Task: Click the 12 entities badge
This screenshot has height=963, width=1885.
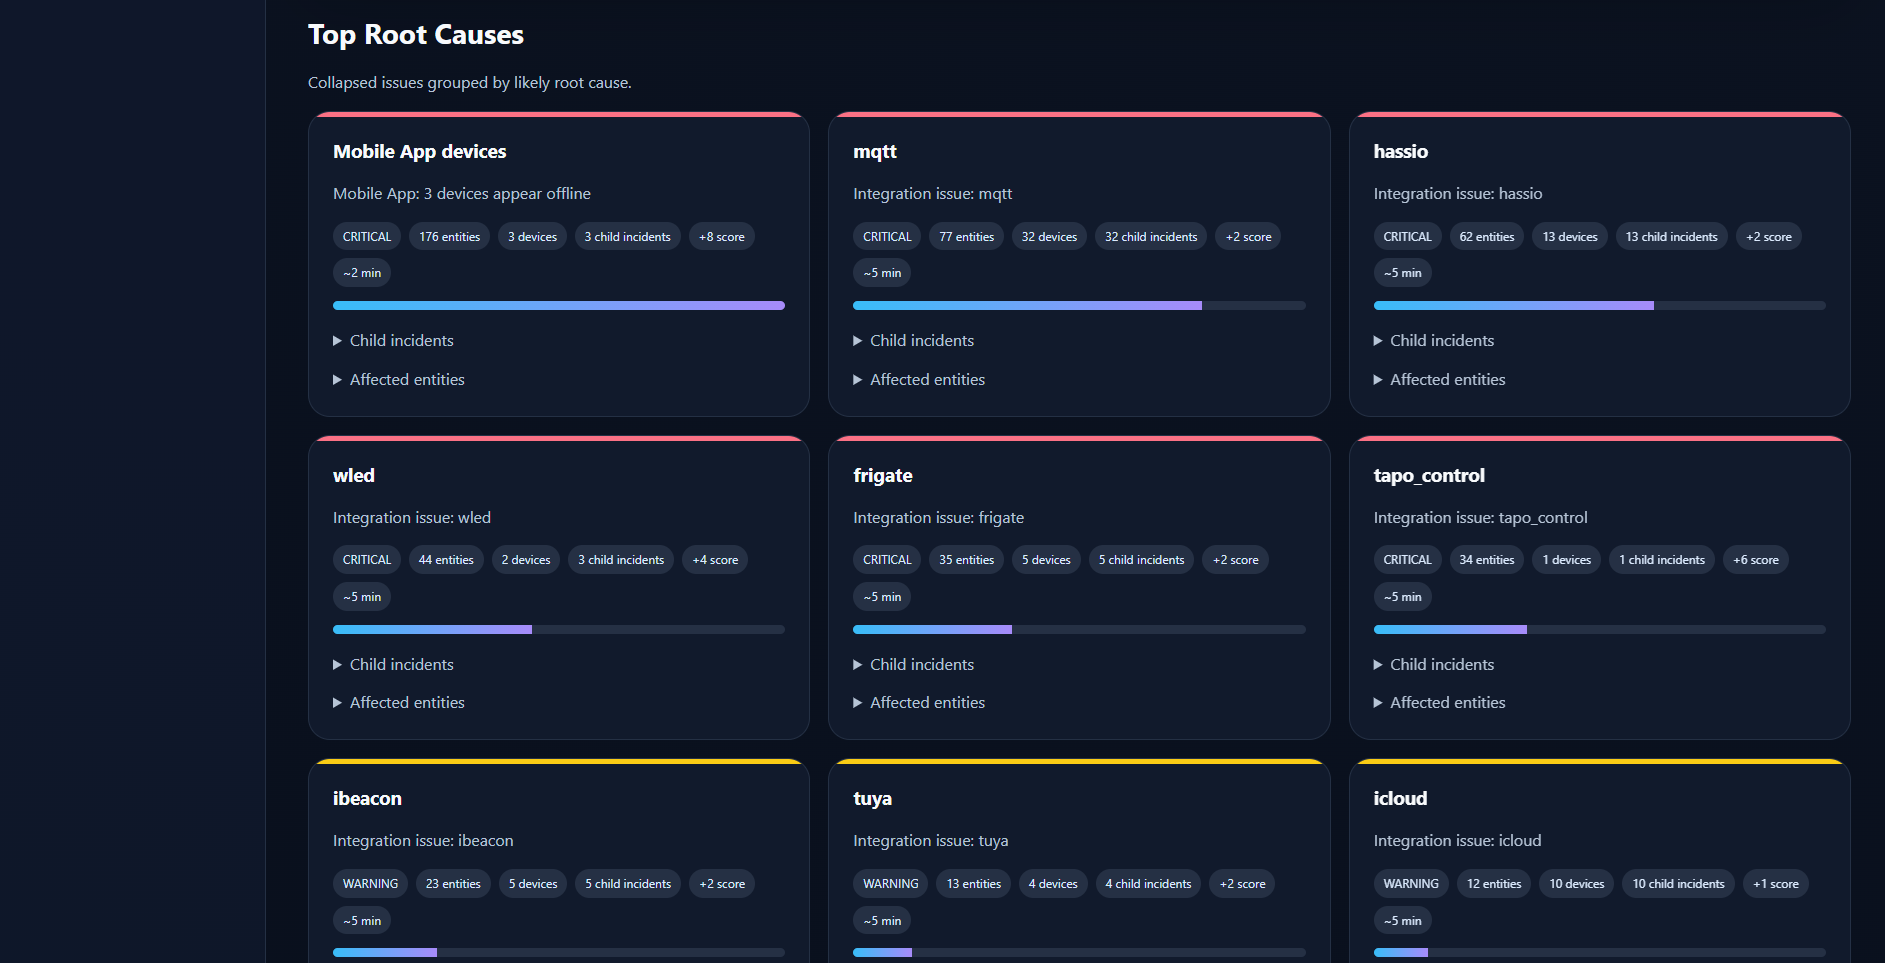Action: pos(1494,884)
